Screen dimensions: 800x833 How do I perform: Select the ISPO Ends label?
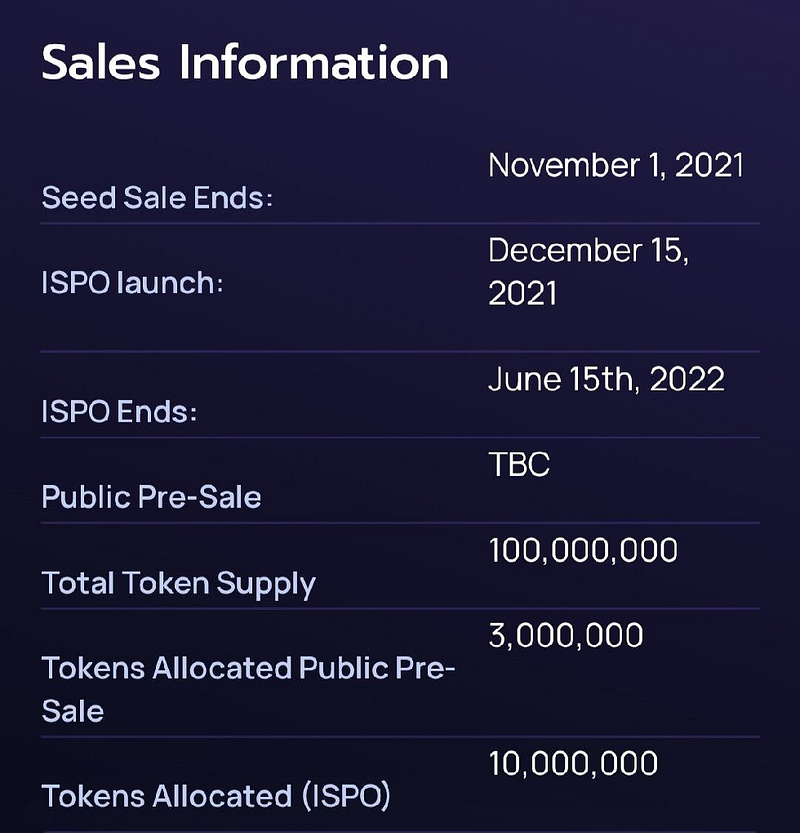119,412
